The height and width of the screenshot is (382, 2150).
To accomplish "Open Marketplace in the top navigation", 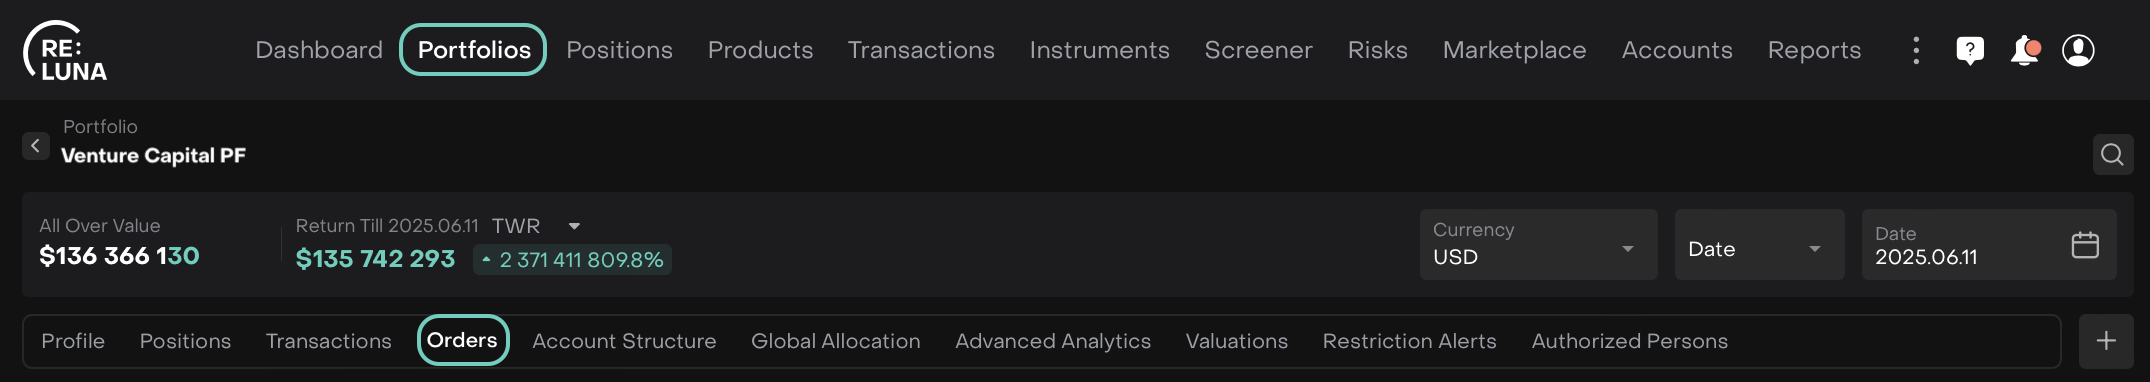I will tap(1514, 50).
